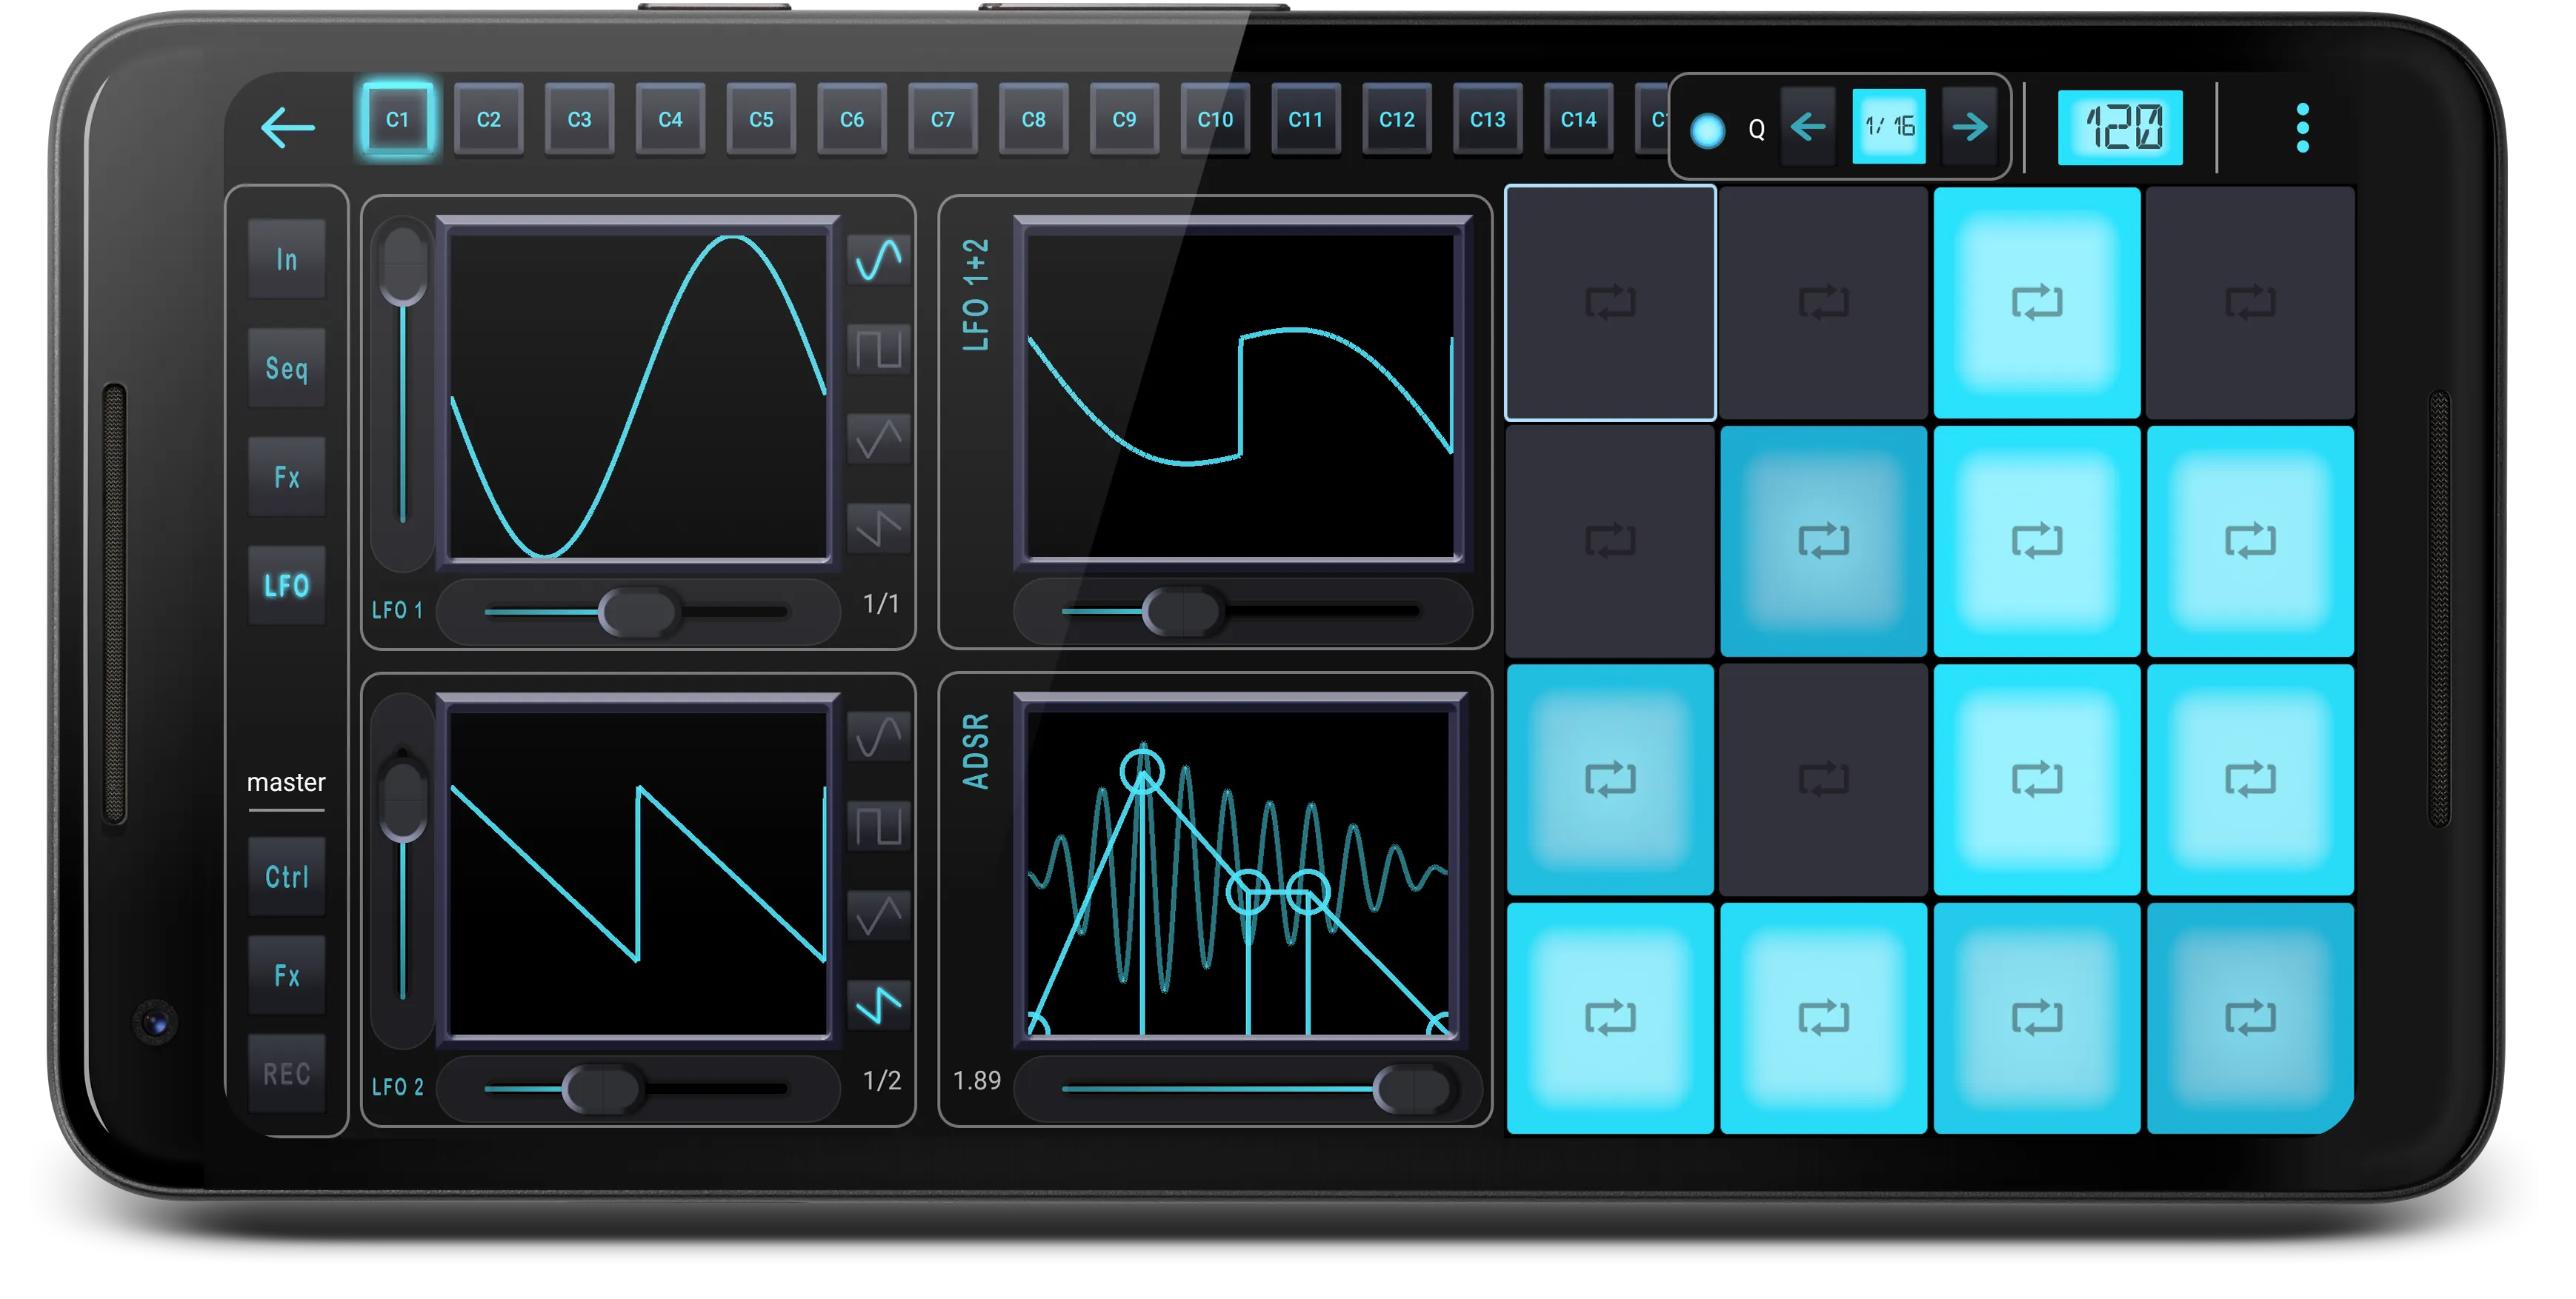Select sine waveform for LFO 1
This screenshot has height=1299, width=2576.
pos(878,260)
